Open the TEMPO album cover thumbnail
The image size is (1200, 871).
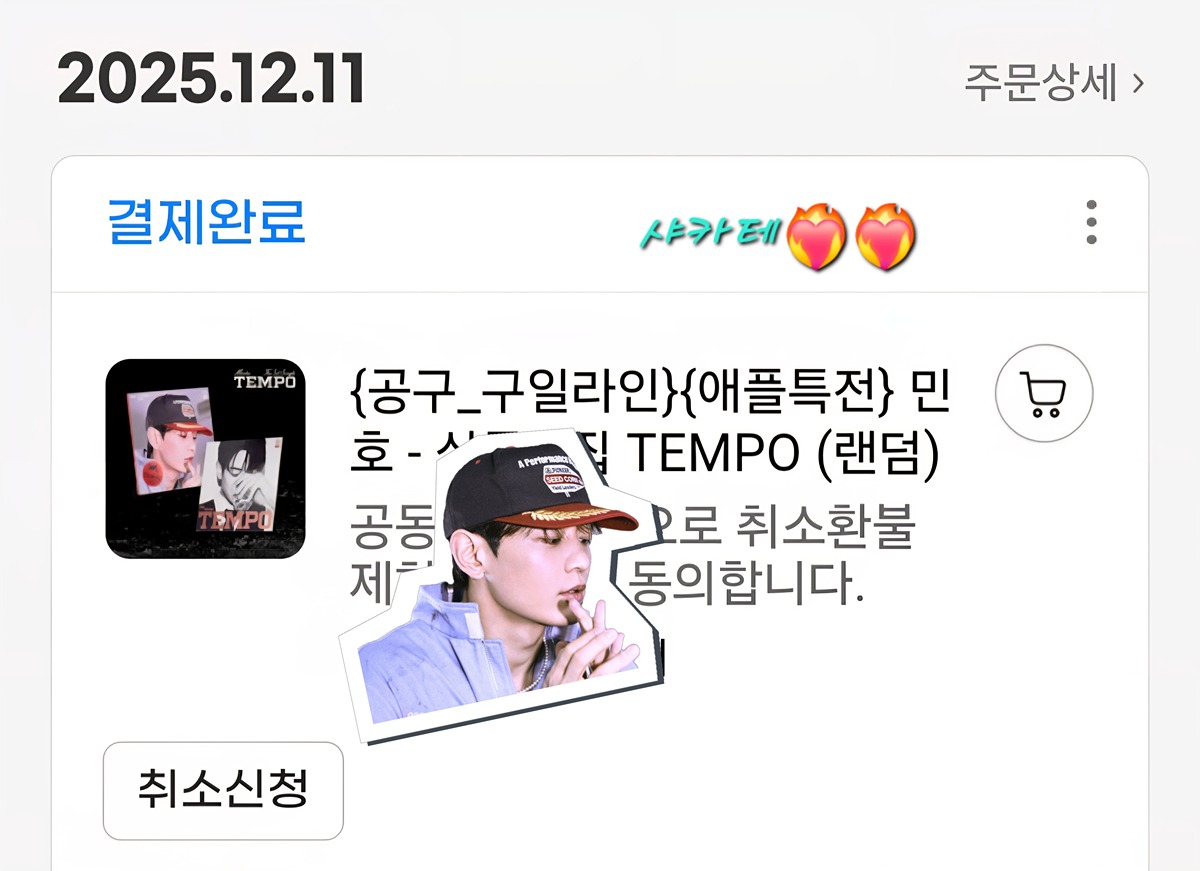[x=205, y=458]
